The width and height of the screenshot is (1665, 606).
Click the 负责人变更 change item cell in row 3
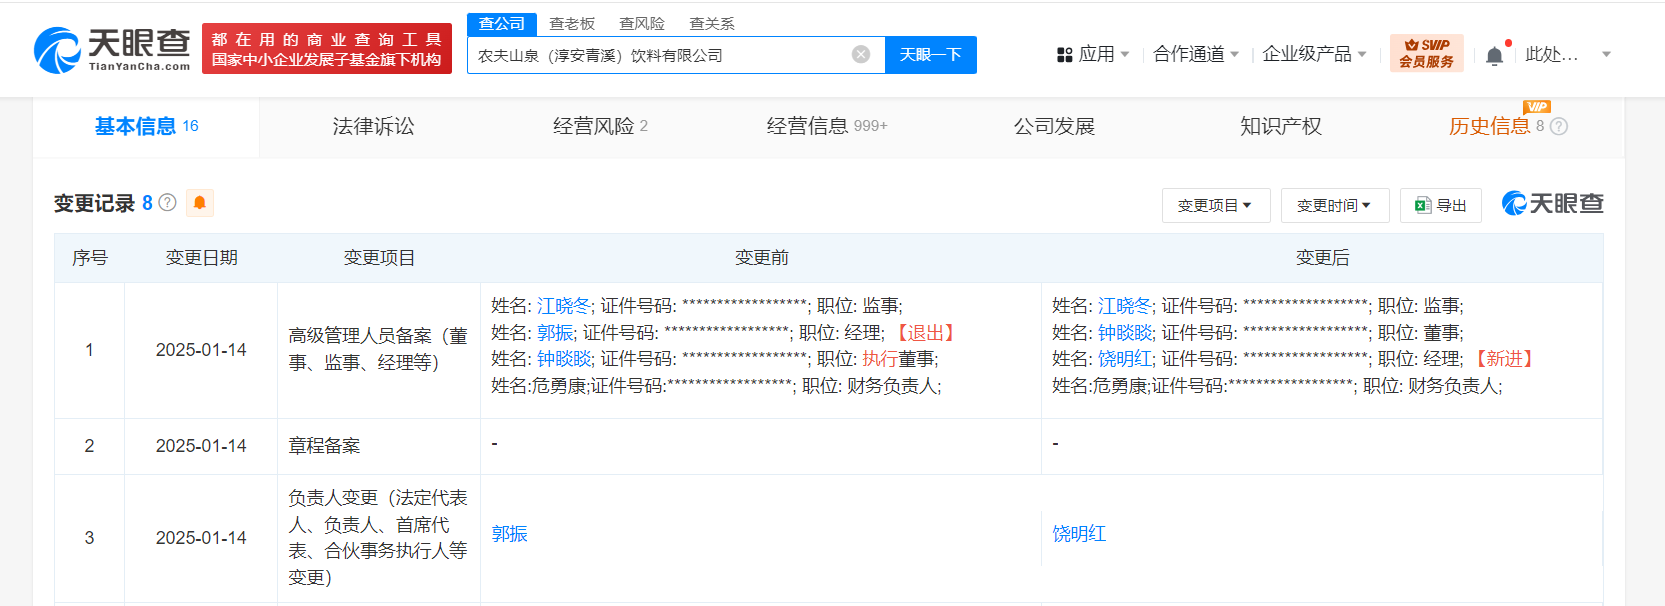coord(378,537)
